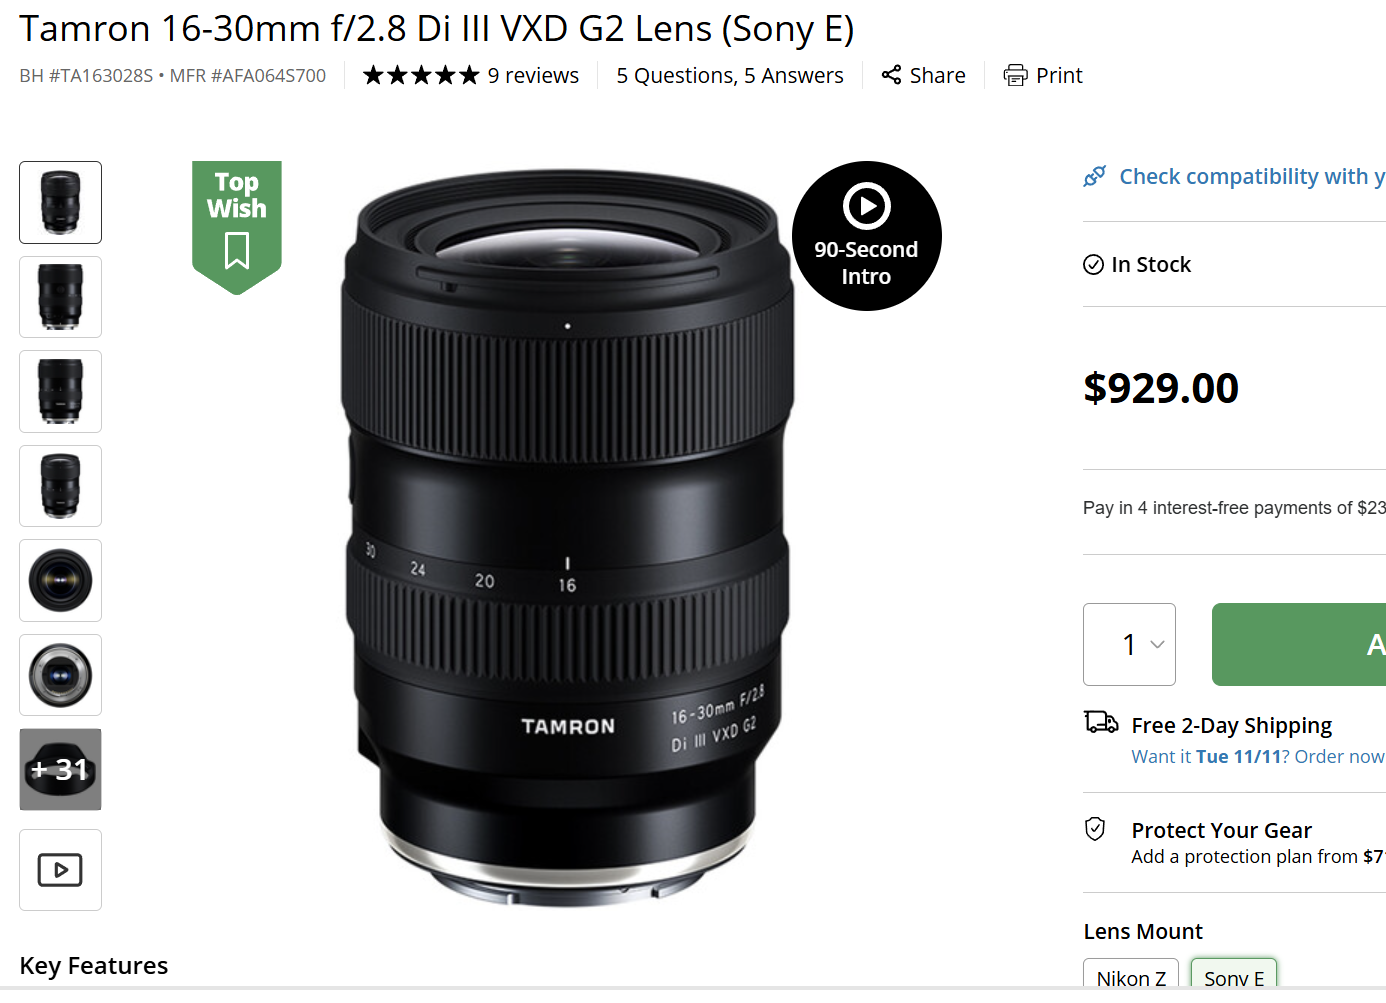Open 5 Questions, 5 Answers link
This screenshot has height=1003, width=1386.
(730, 76)
